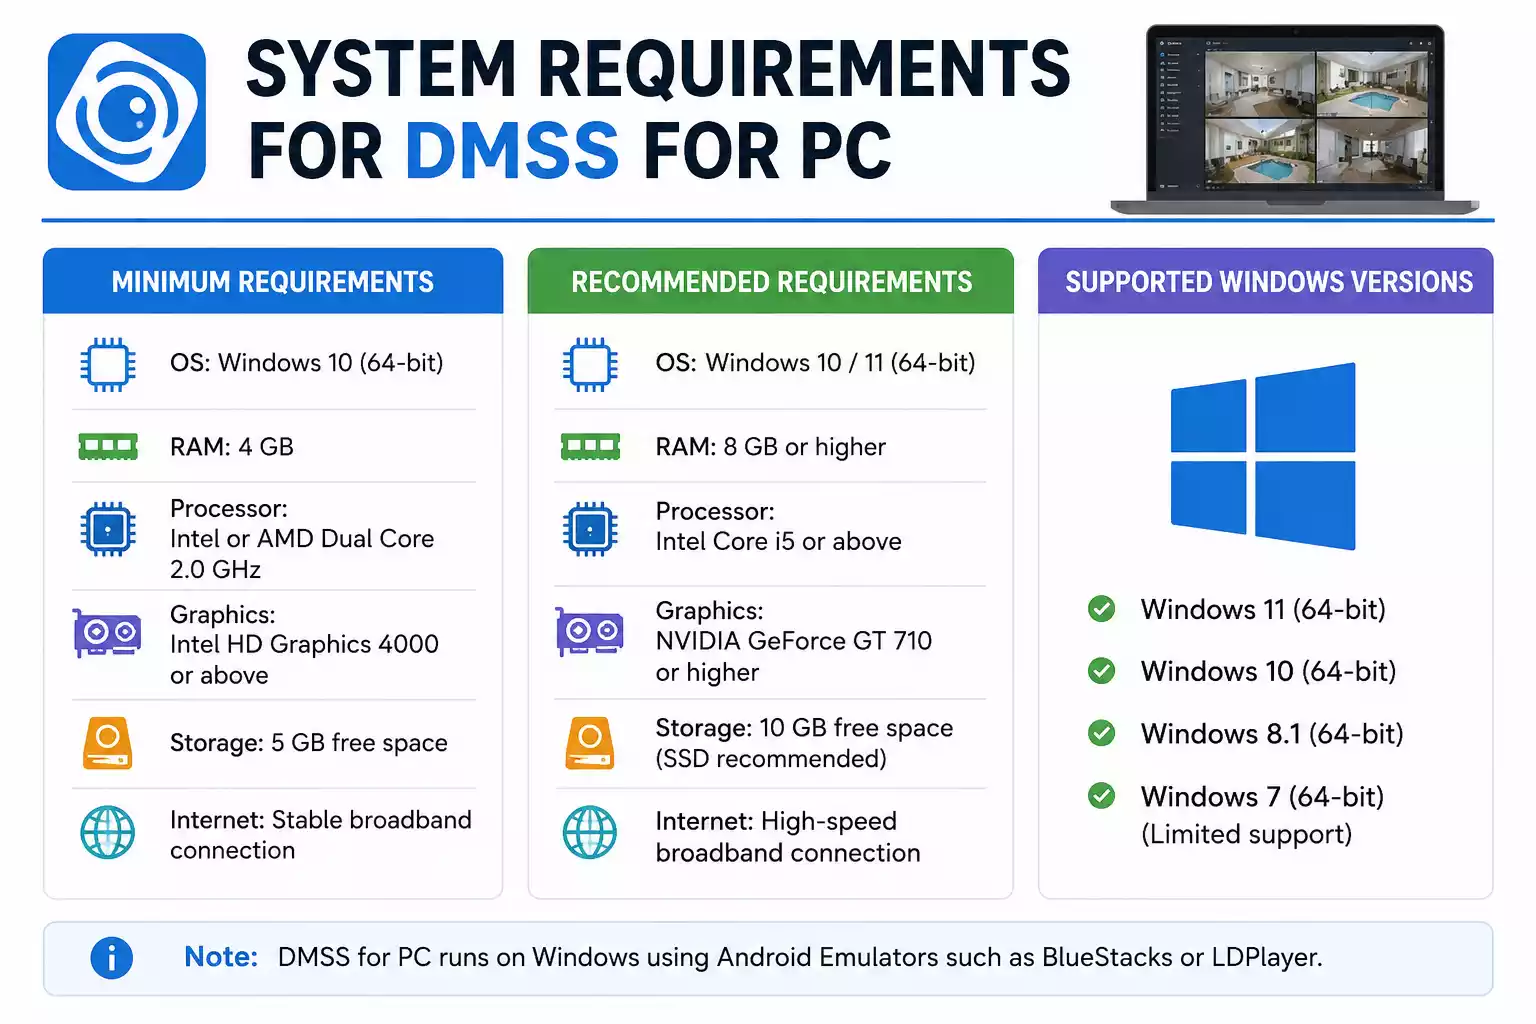The height and width of the screenshot is (1024, 1536).
Task: Click the text "Intel HD Graphics 4000"
Action: tap(304, 644)
